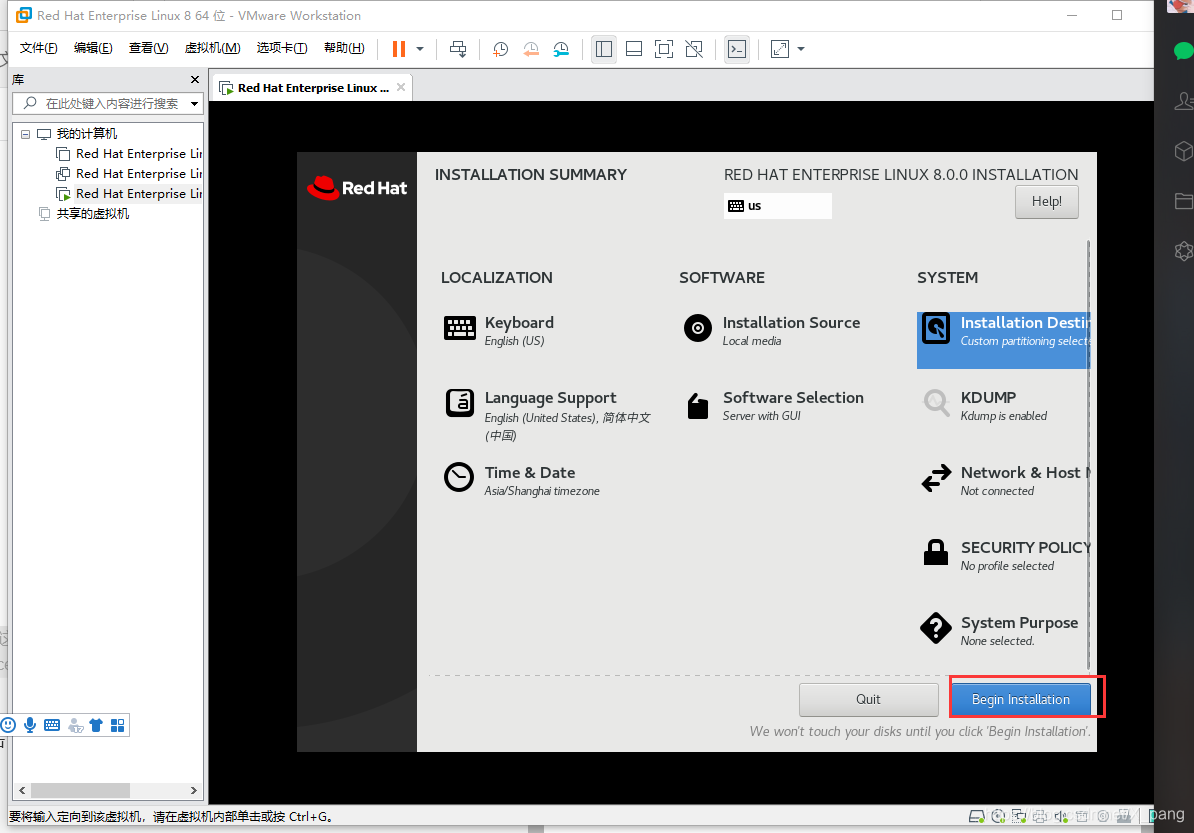Enter full screen mode
The height and width of the screenshot is (833, 1194).
664,49
